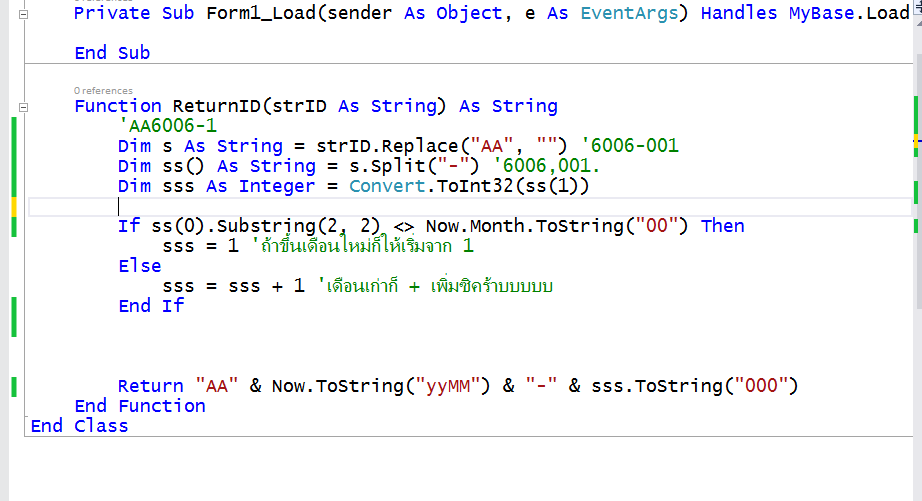922x501 pixels.
Task: Click the 'Return "AA" & Now.ToString' line
Action: click(x=458, y=386)
